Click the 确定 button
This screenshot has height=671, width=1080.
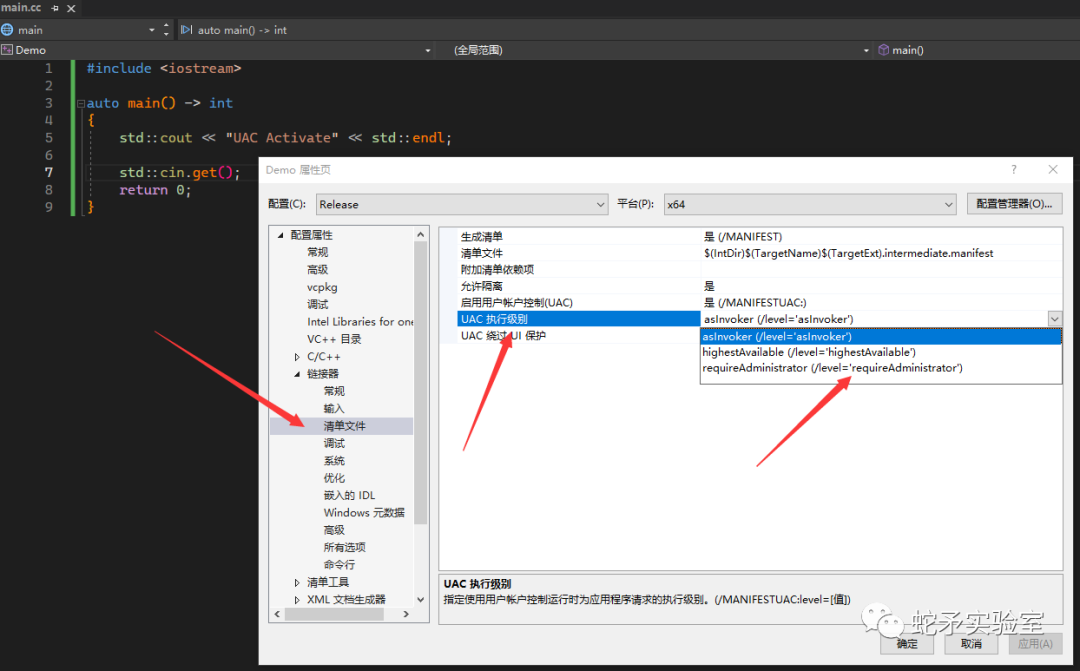click(x=907, y=643)
